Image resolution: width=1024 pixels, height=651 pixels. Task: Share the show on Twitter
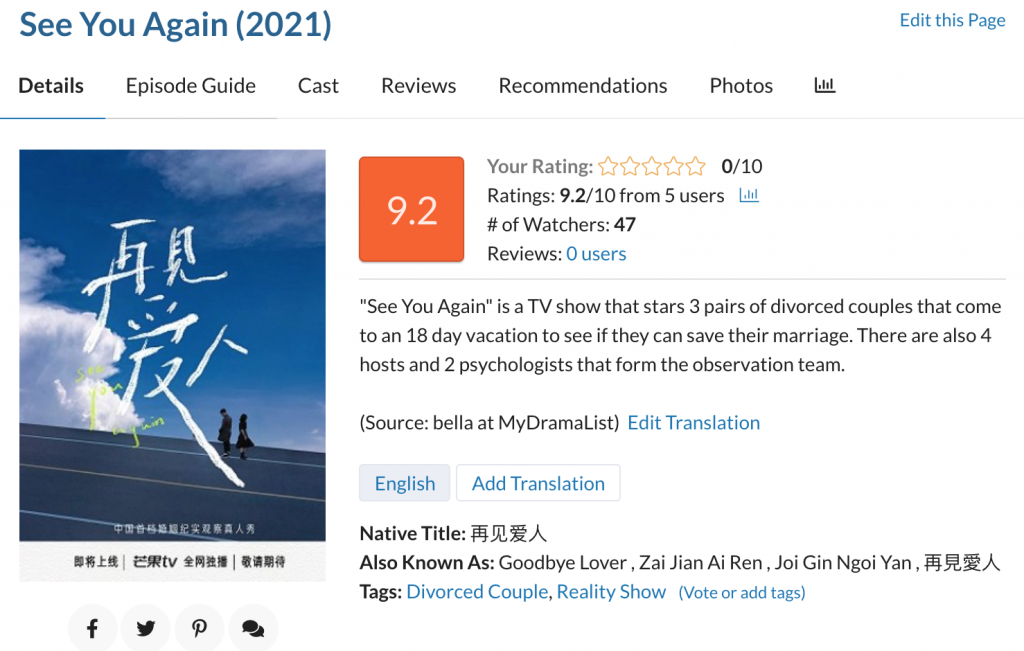146,628
